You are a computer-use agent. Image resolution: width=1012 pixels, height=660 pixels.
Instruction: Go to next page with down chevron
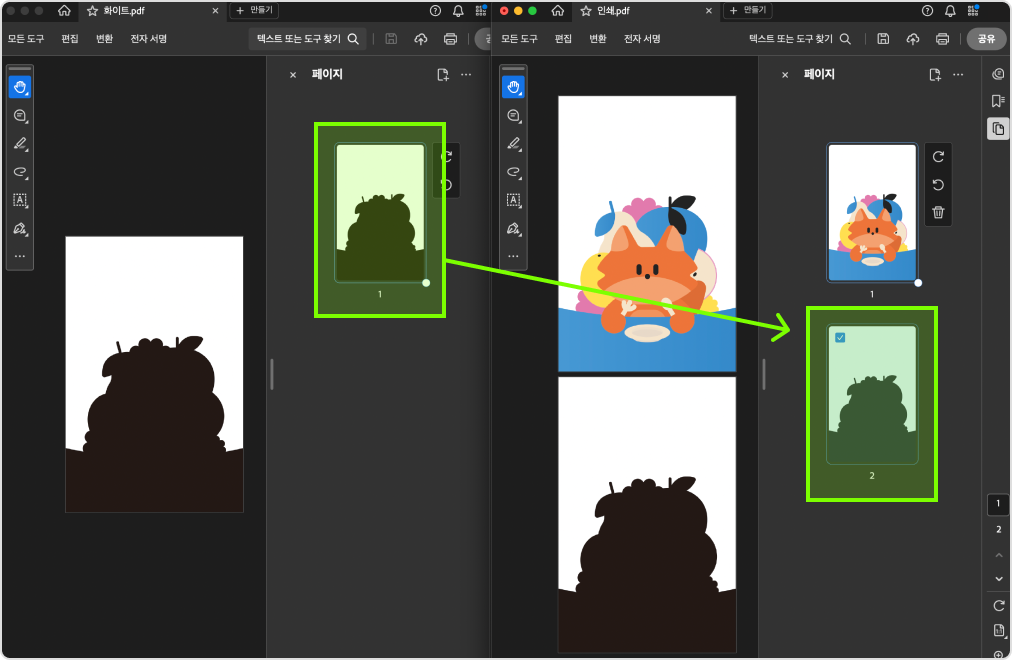pos(998,578)
